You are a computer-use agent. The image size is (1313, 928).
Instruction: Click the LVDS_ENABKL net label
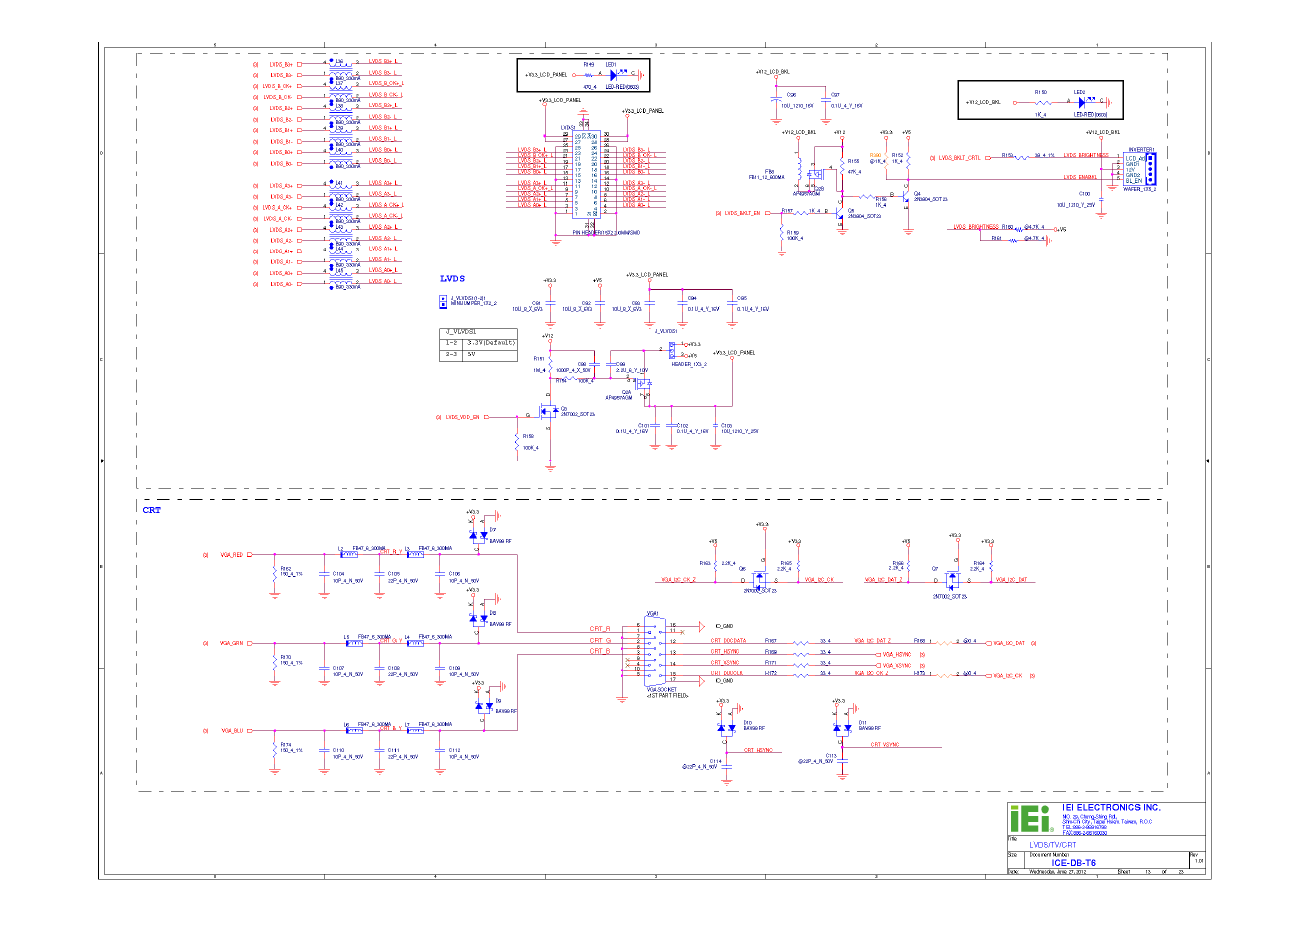[x=1080, y=178]
